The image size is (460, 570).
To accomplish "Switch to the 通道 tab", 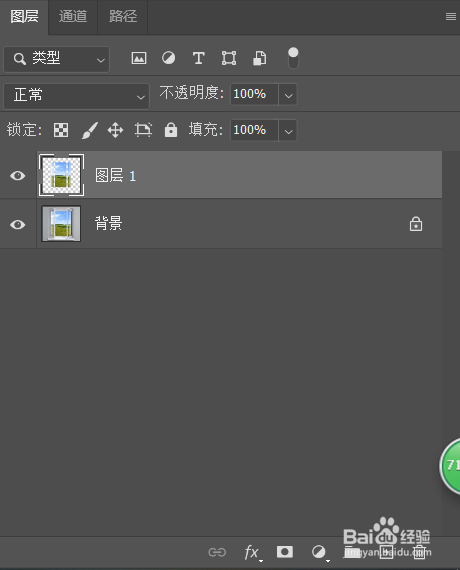I will coord(73,17).
